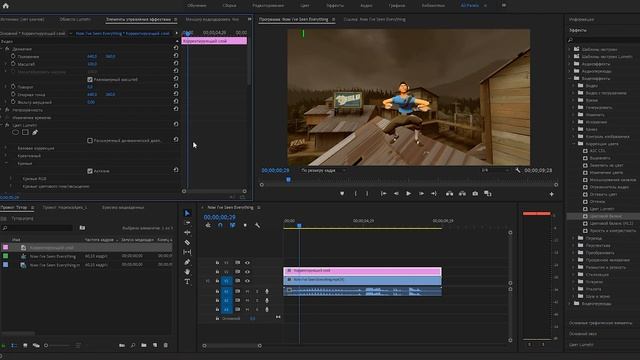This screenshot has height=360, width=640.
Task: Expand the Opacity effect group
Action: (2, 110)
